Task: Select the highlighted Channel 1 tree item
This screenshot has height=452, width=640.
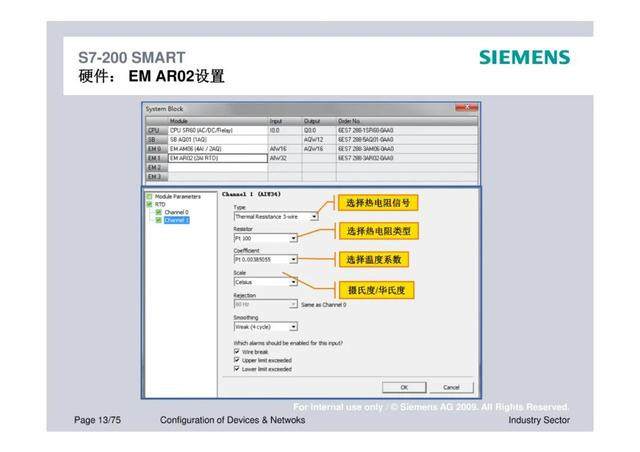Action: (177, 220)
